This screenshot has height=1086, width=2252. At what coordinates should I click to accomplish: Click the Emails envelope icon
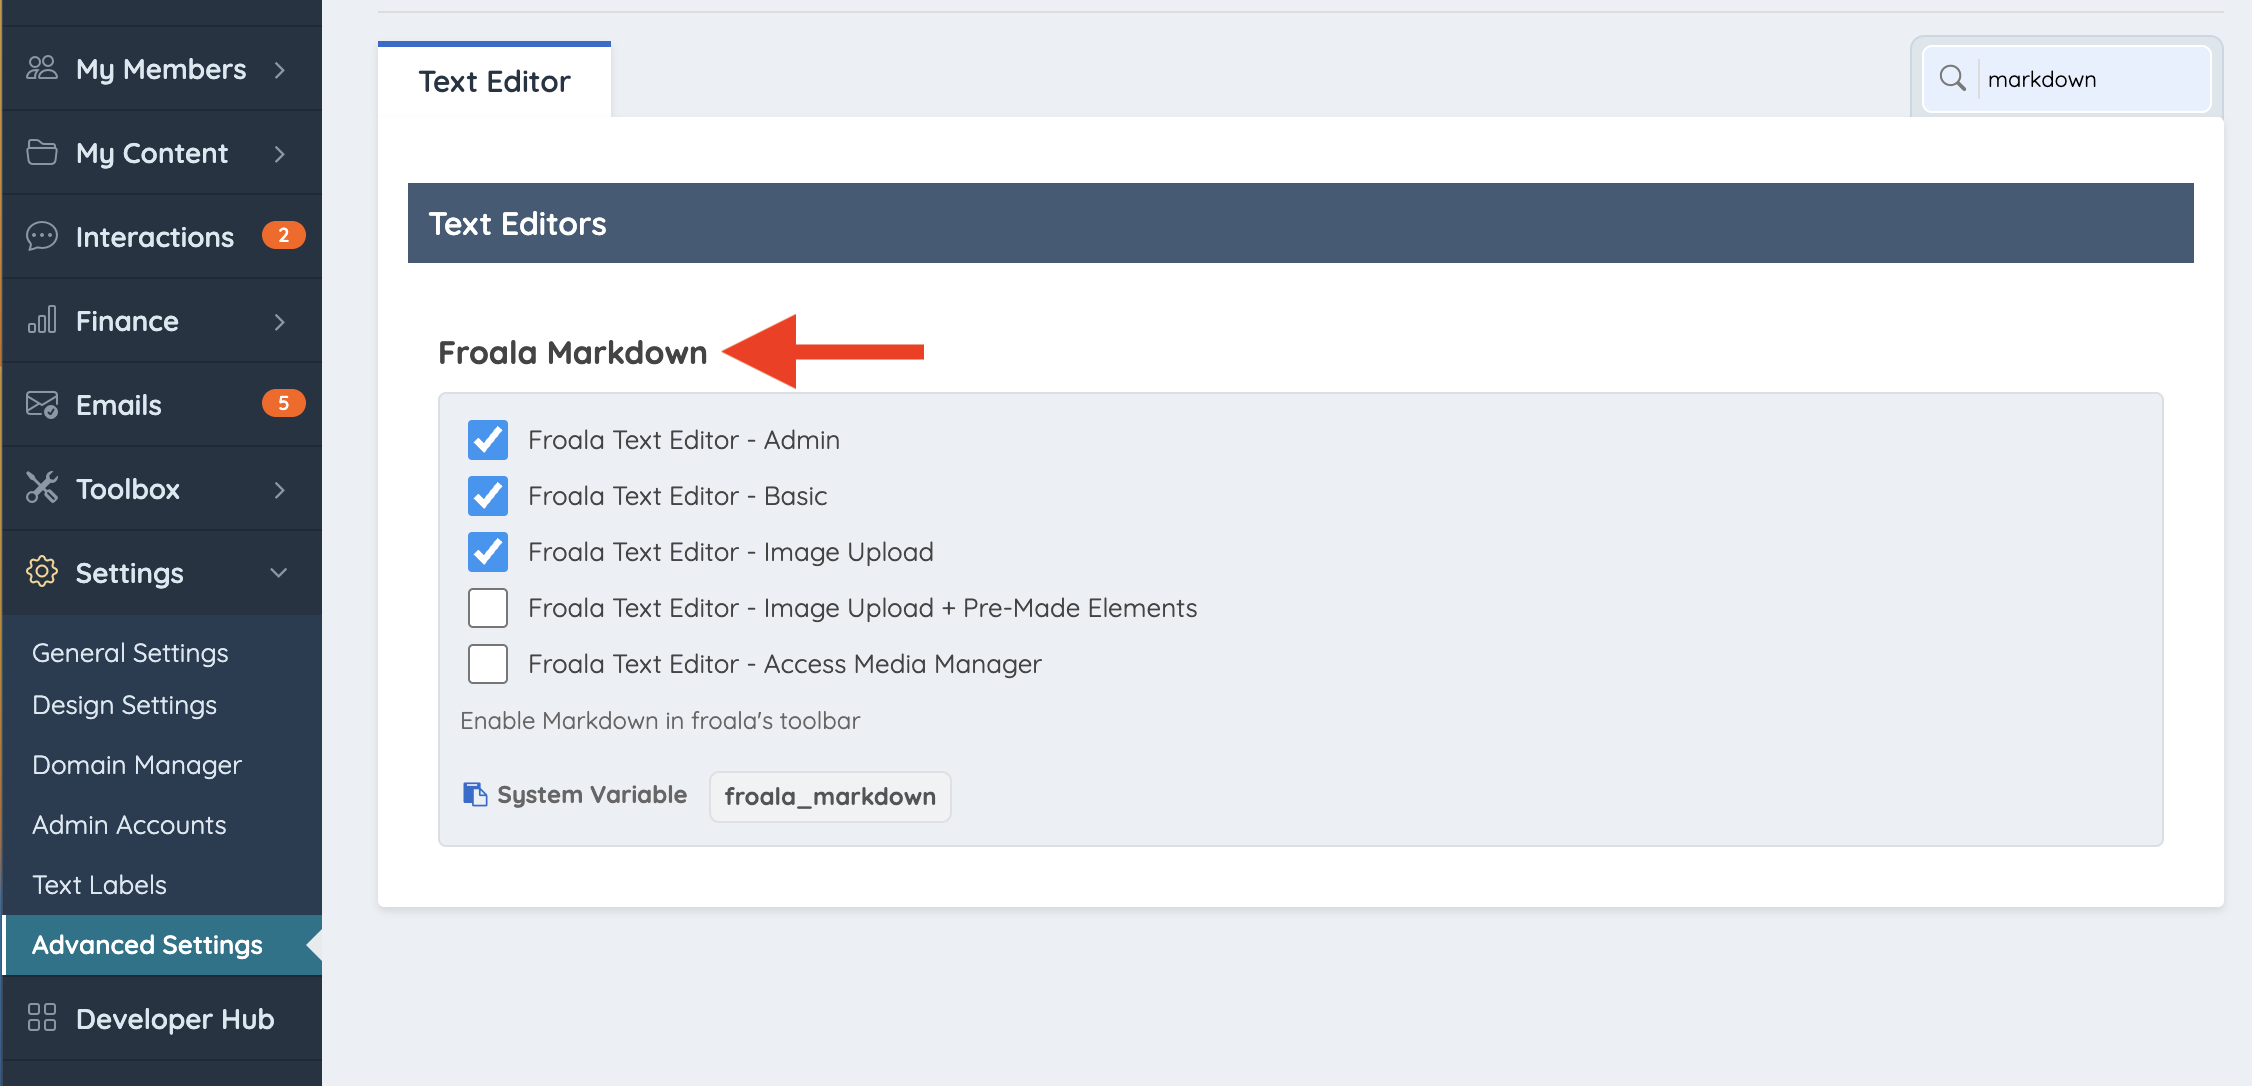click(42, 404)
